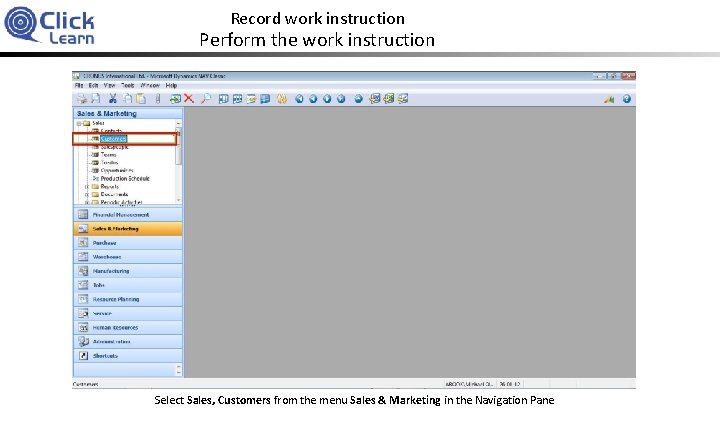Select Salespeople in the Sales tree
720x437 pixels.
point(114,147)
